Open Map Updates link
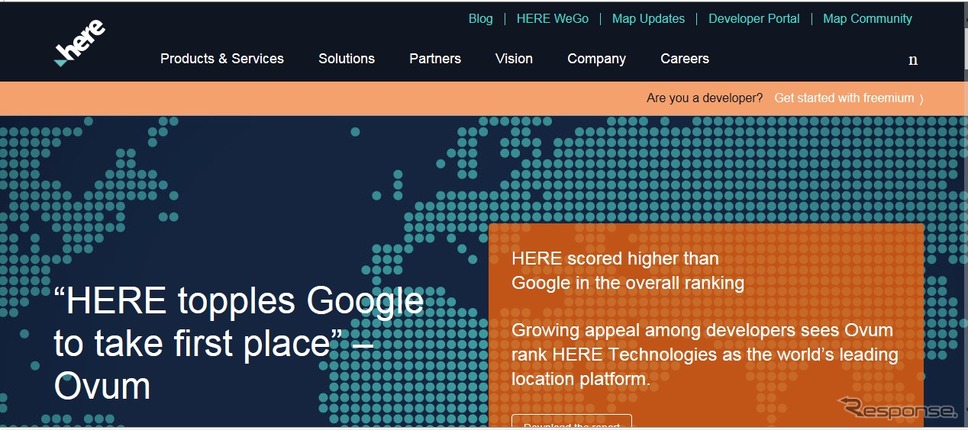Screen dimensions: 968x430 click(648, 19)
